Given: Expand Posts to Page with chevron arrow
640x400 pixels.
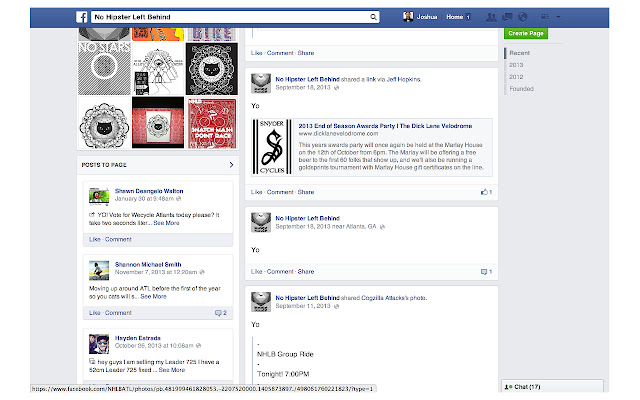Looking at the screenshot, I should coord(231,165).
